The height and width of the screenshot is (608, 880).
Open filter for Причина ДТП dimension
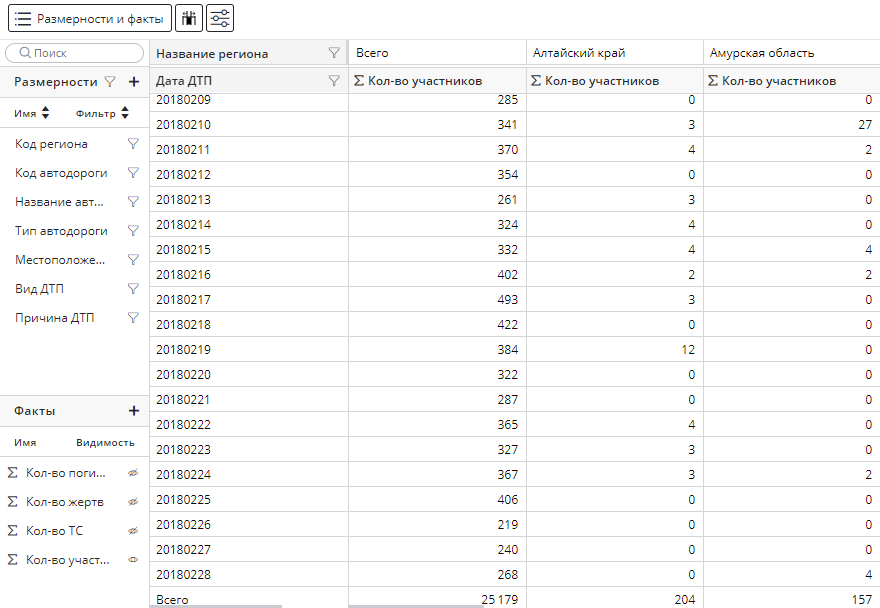(133, 318)
